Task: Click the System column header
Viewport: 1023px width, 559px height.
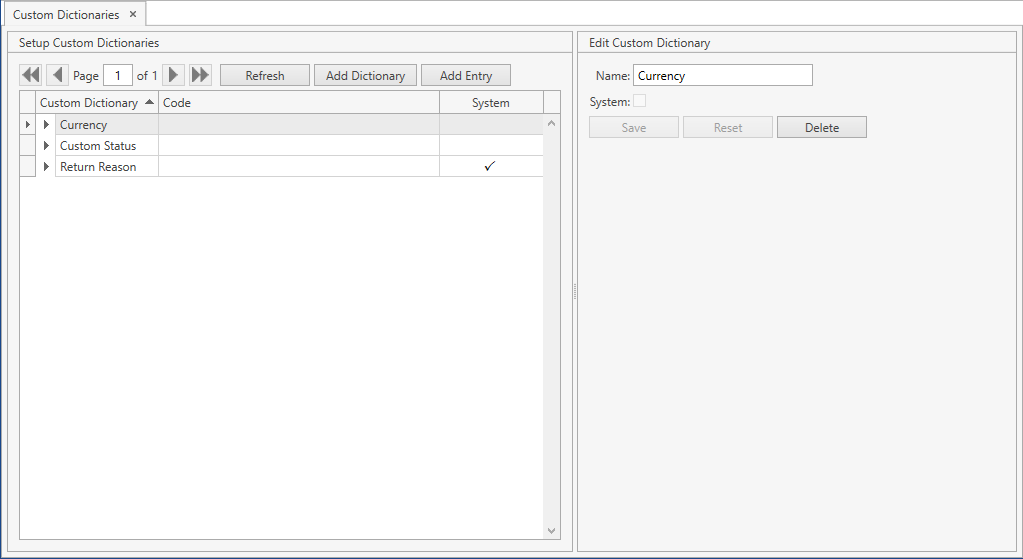Action: (x=491, y=102)
